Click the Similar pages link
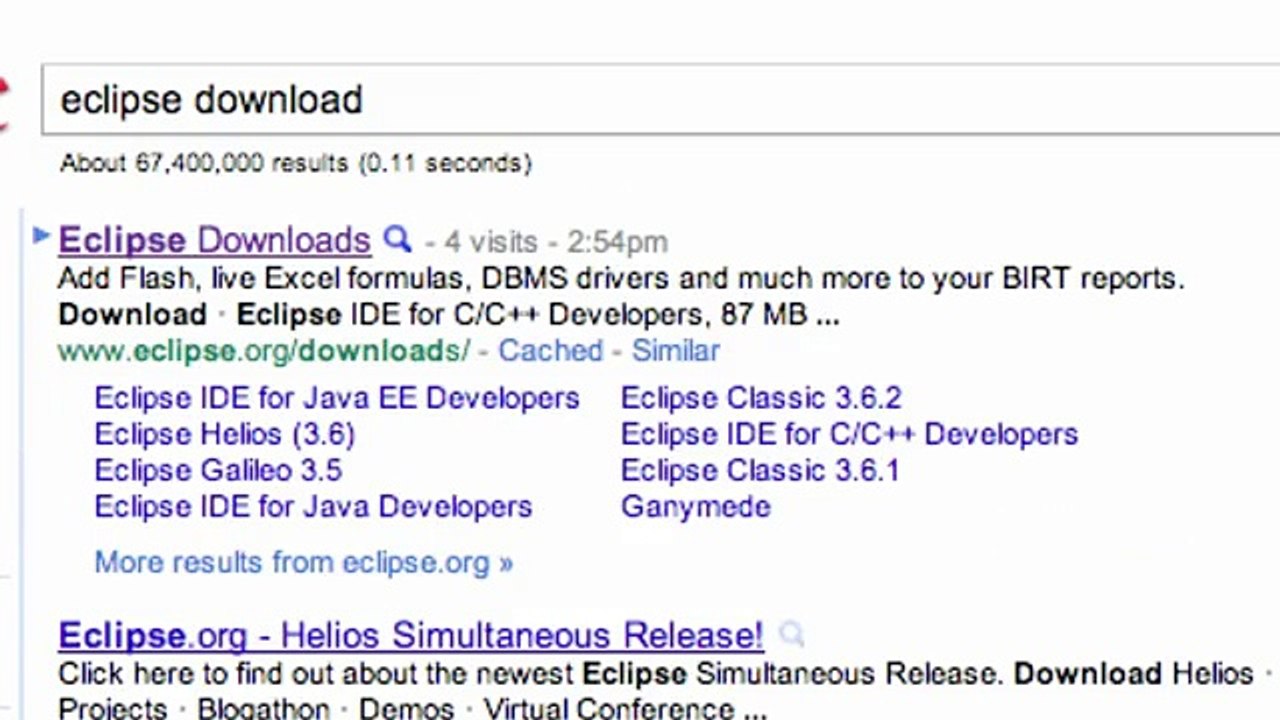The height and width of the screenshot is (720, 1280). coord(675,351)
